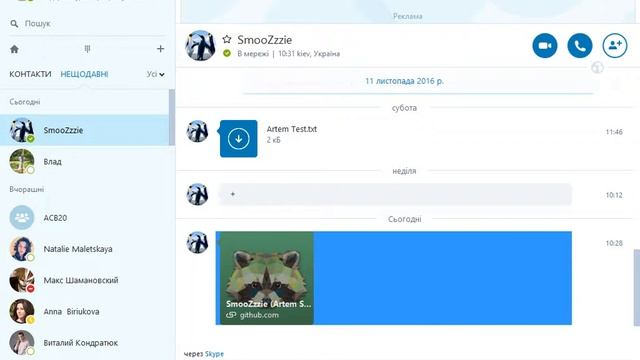Open conversation with Natalie Maletskaya
The width and height of the screenshot is (640, 360).
tap(84, 249)
